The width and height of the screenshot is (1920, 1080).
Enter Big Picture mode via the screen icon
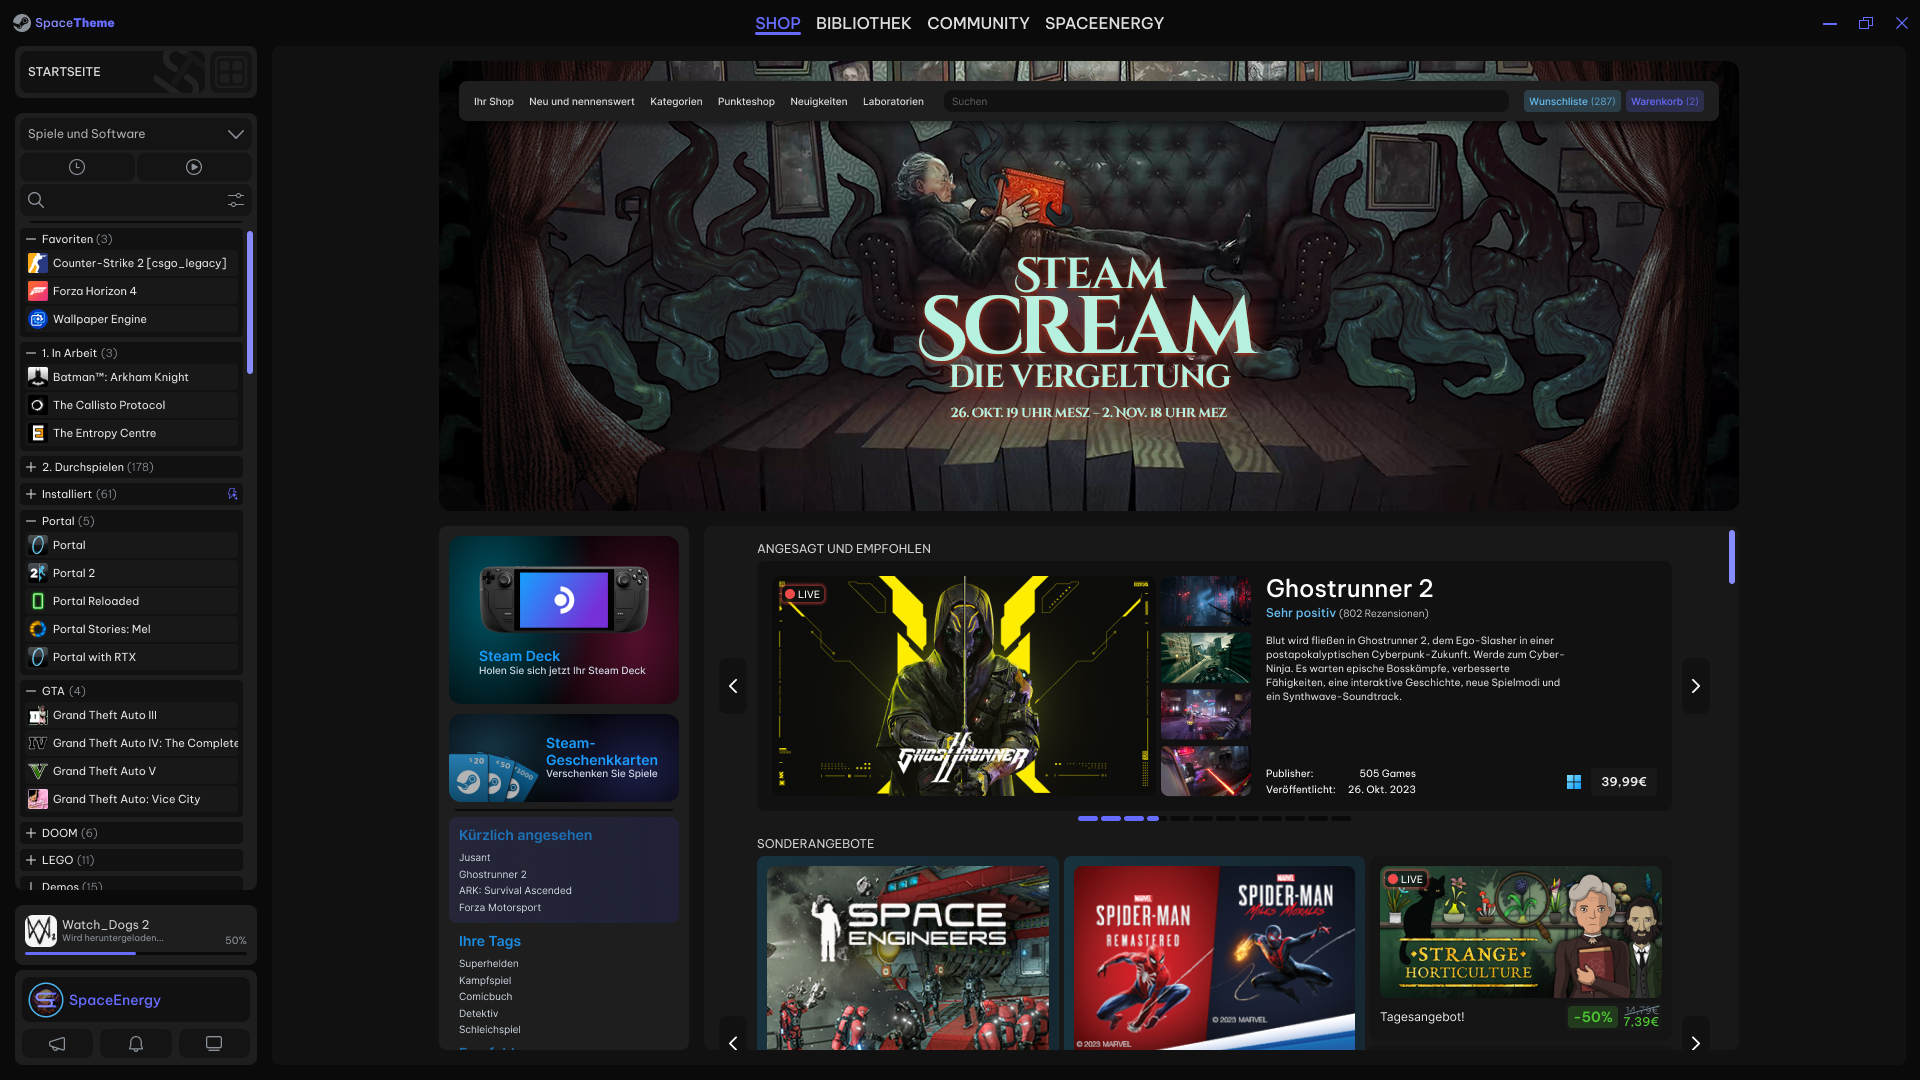coord(214,1043)
